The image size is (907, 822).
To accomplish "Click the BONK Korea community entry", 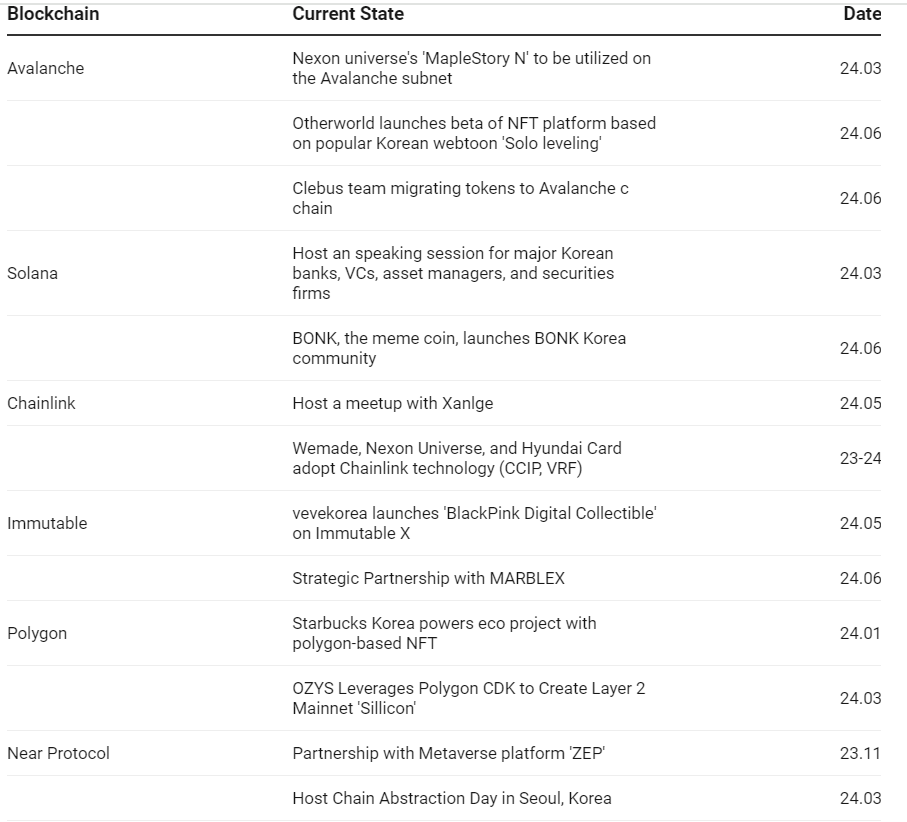I will pyautogui.click(x=459, y=348).
